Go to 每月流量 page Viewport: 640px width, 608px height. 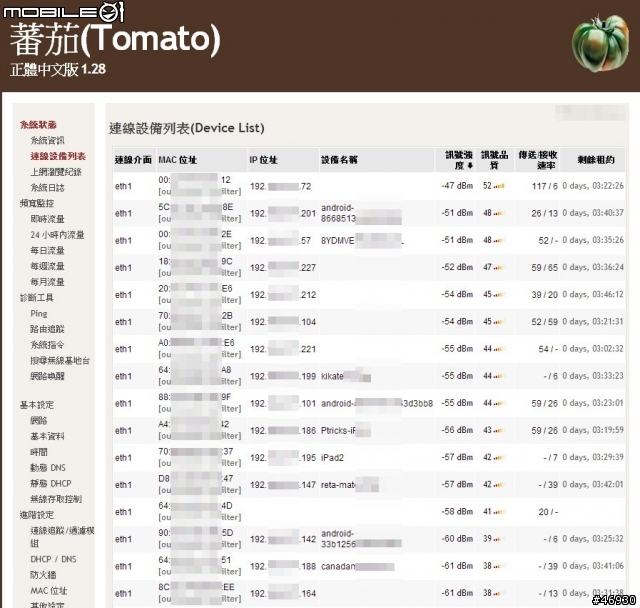tap(47, 282)
